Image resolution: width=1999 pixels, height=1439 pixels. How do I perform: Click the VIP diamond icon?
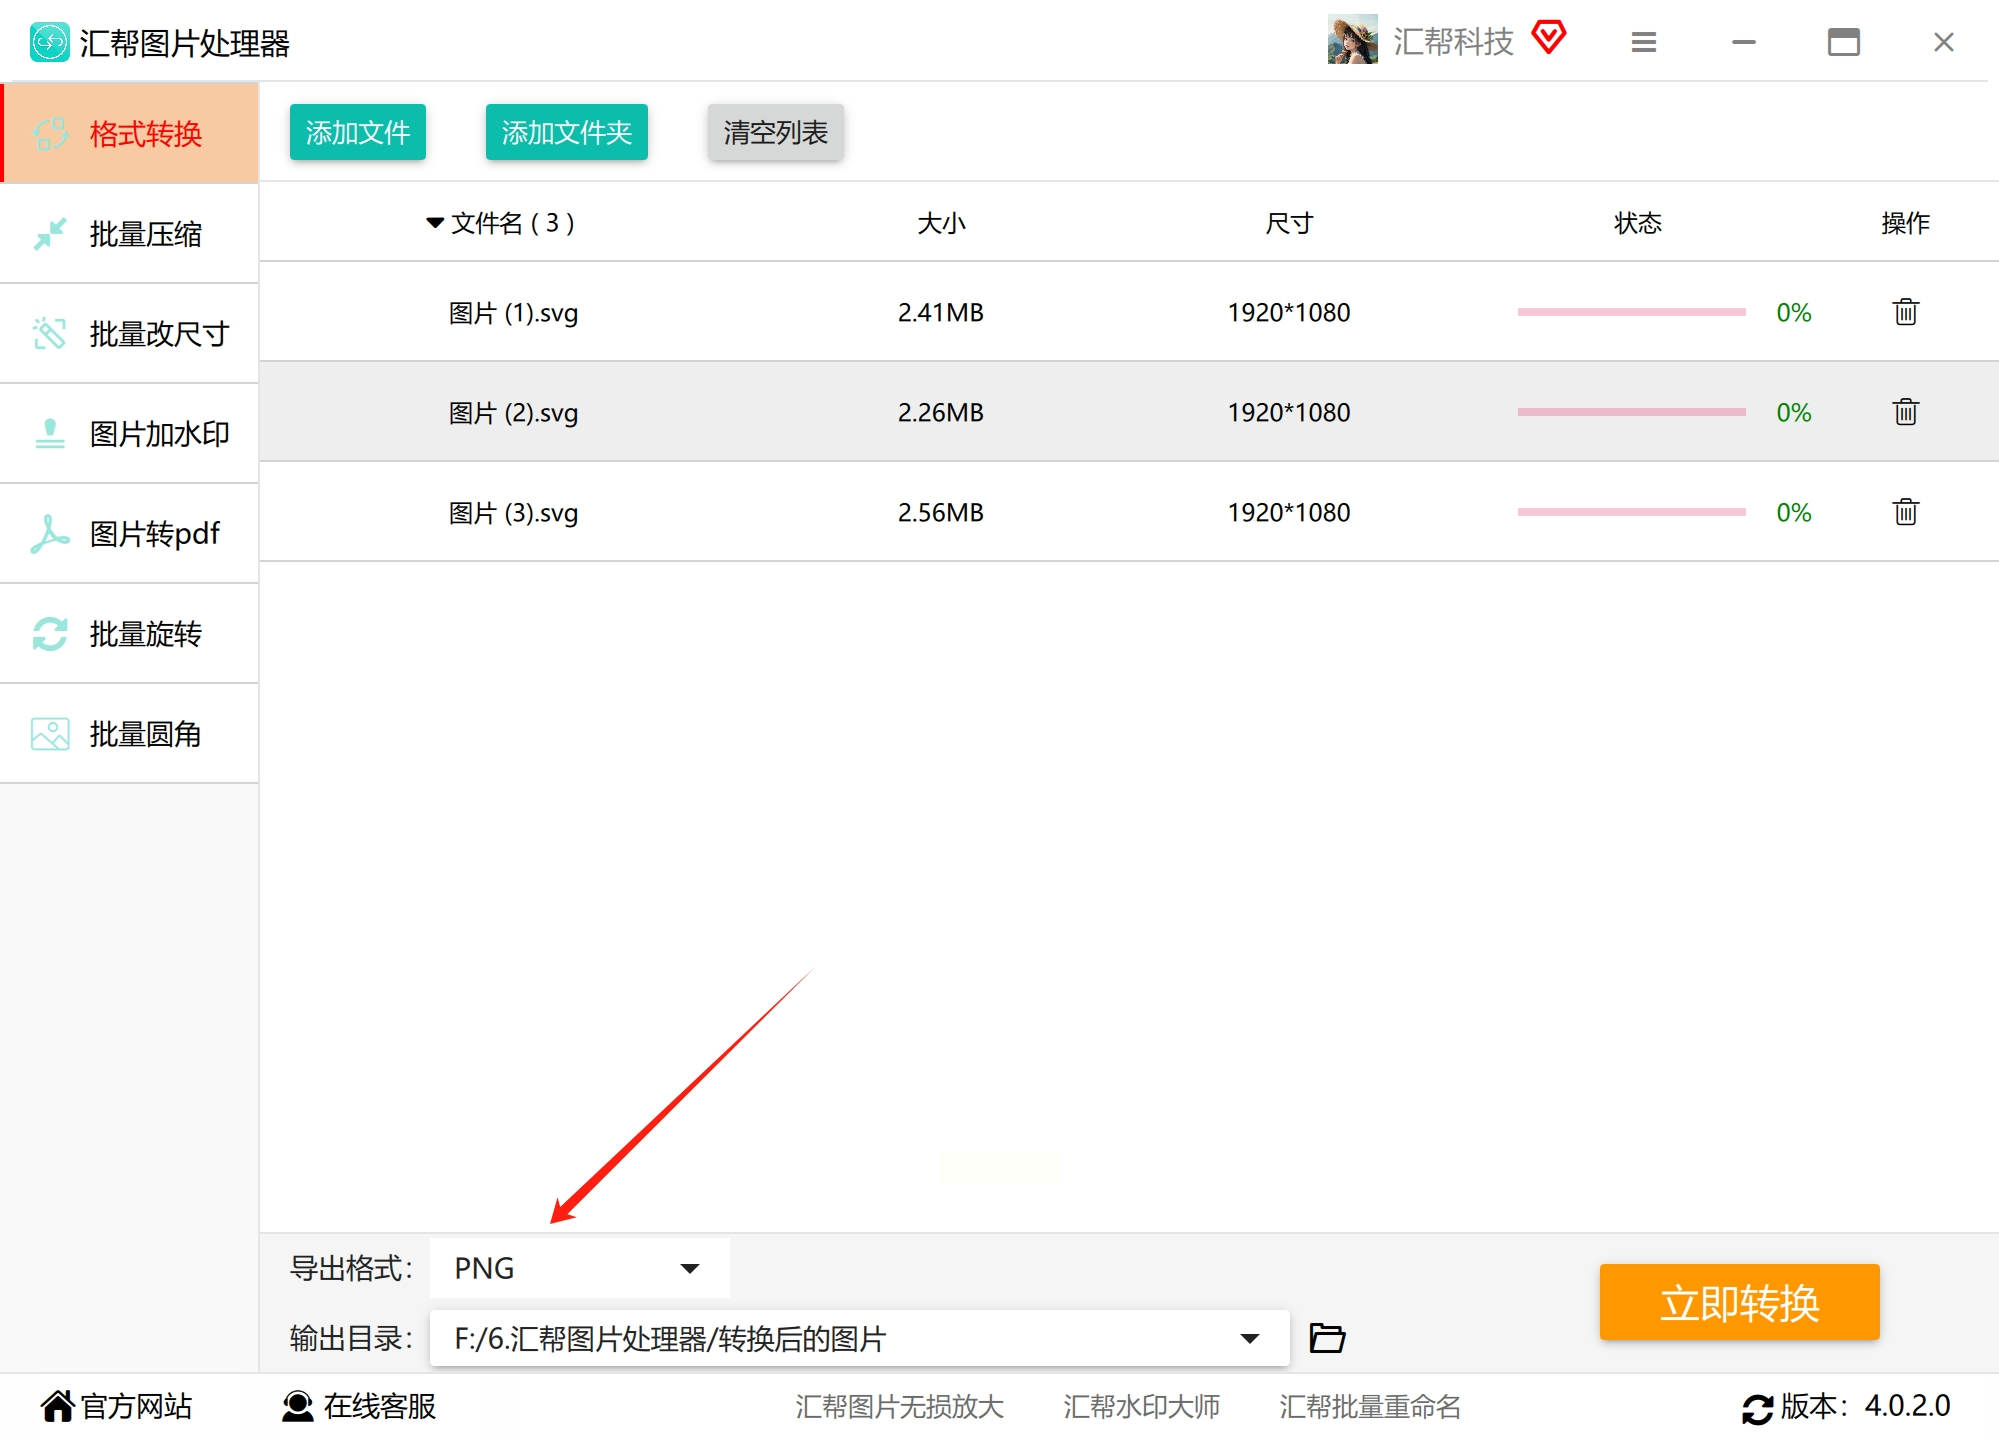(1548, 38)
